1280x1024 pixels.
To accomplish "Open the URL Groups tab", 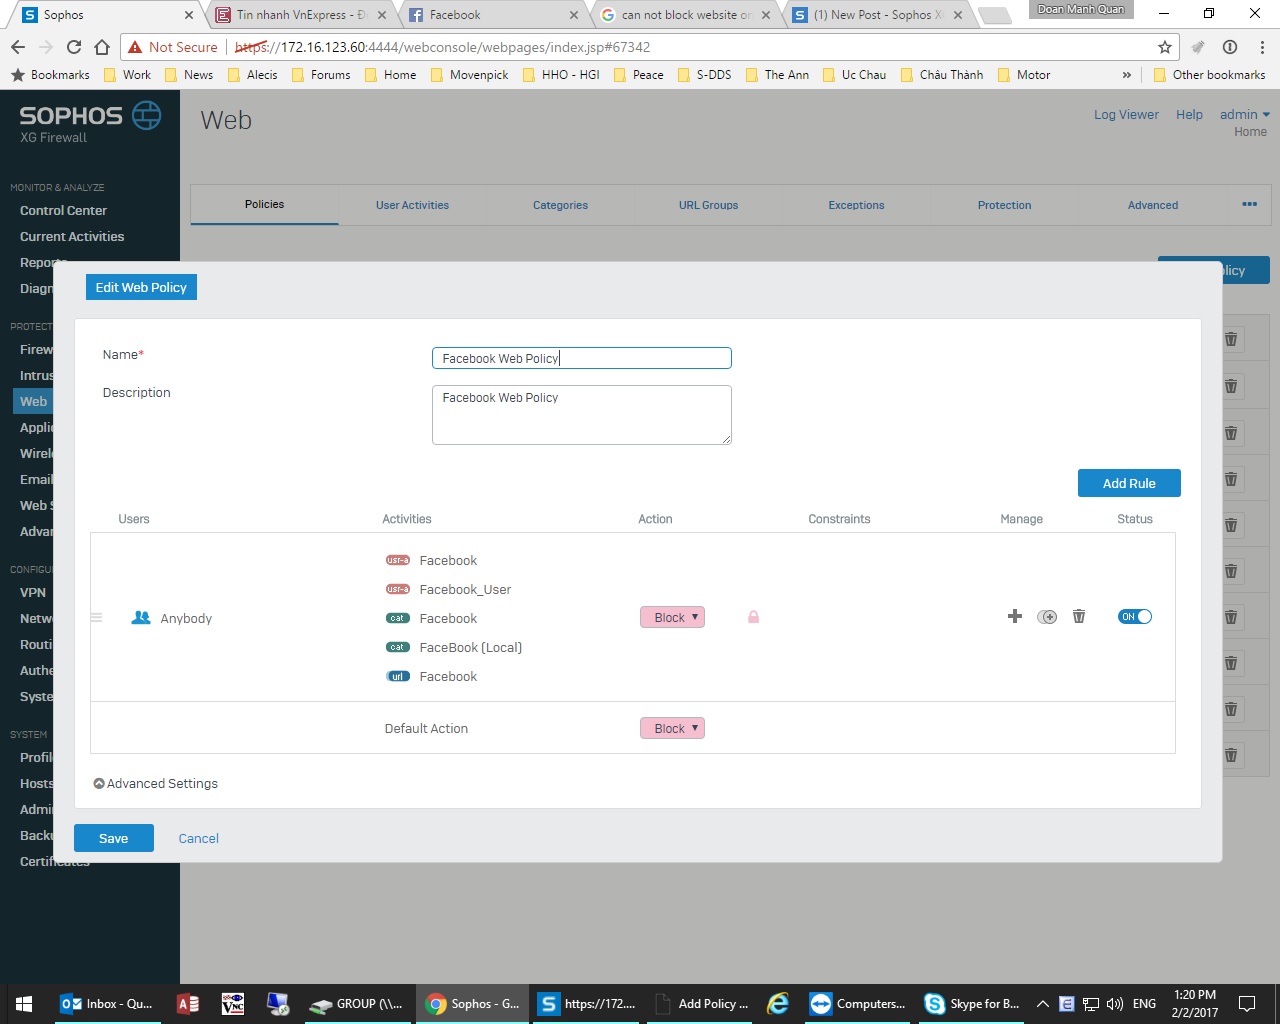I will [x=708, y=205].
